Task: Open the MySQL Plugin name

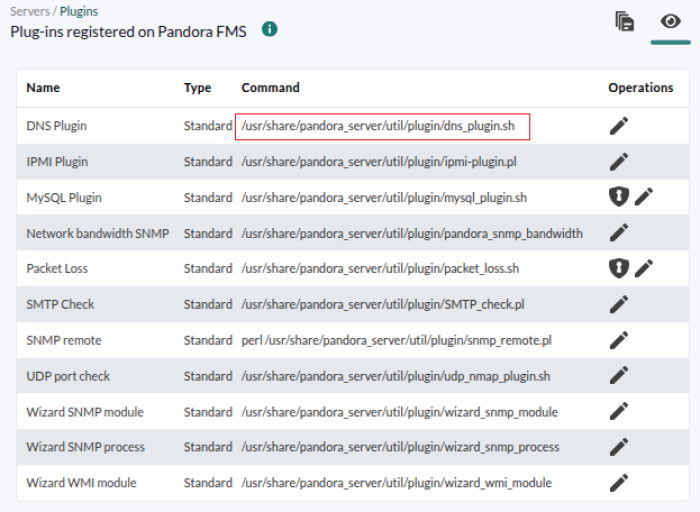Action: (64, 197)
